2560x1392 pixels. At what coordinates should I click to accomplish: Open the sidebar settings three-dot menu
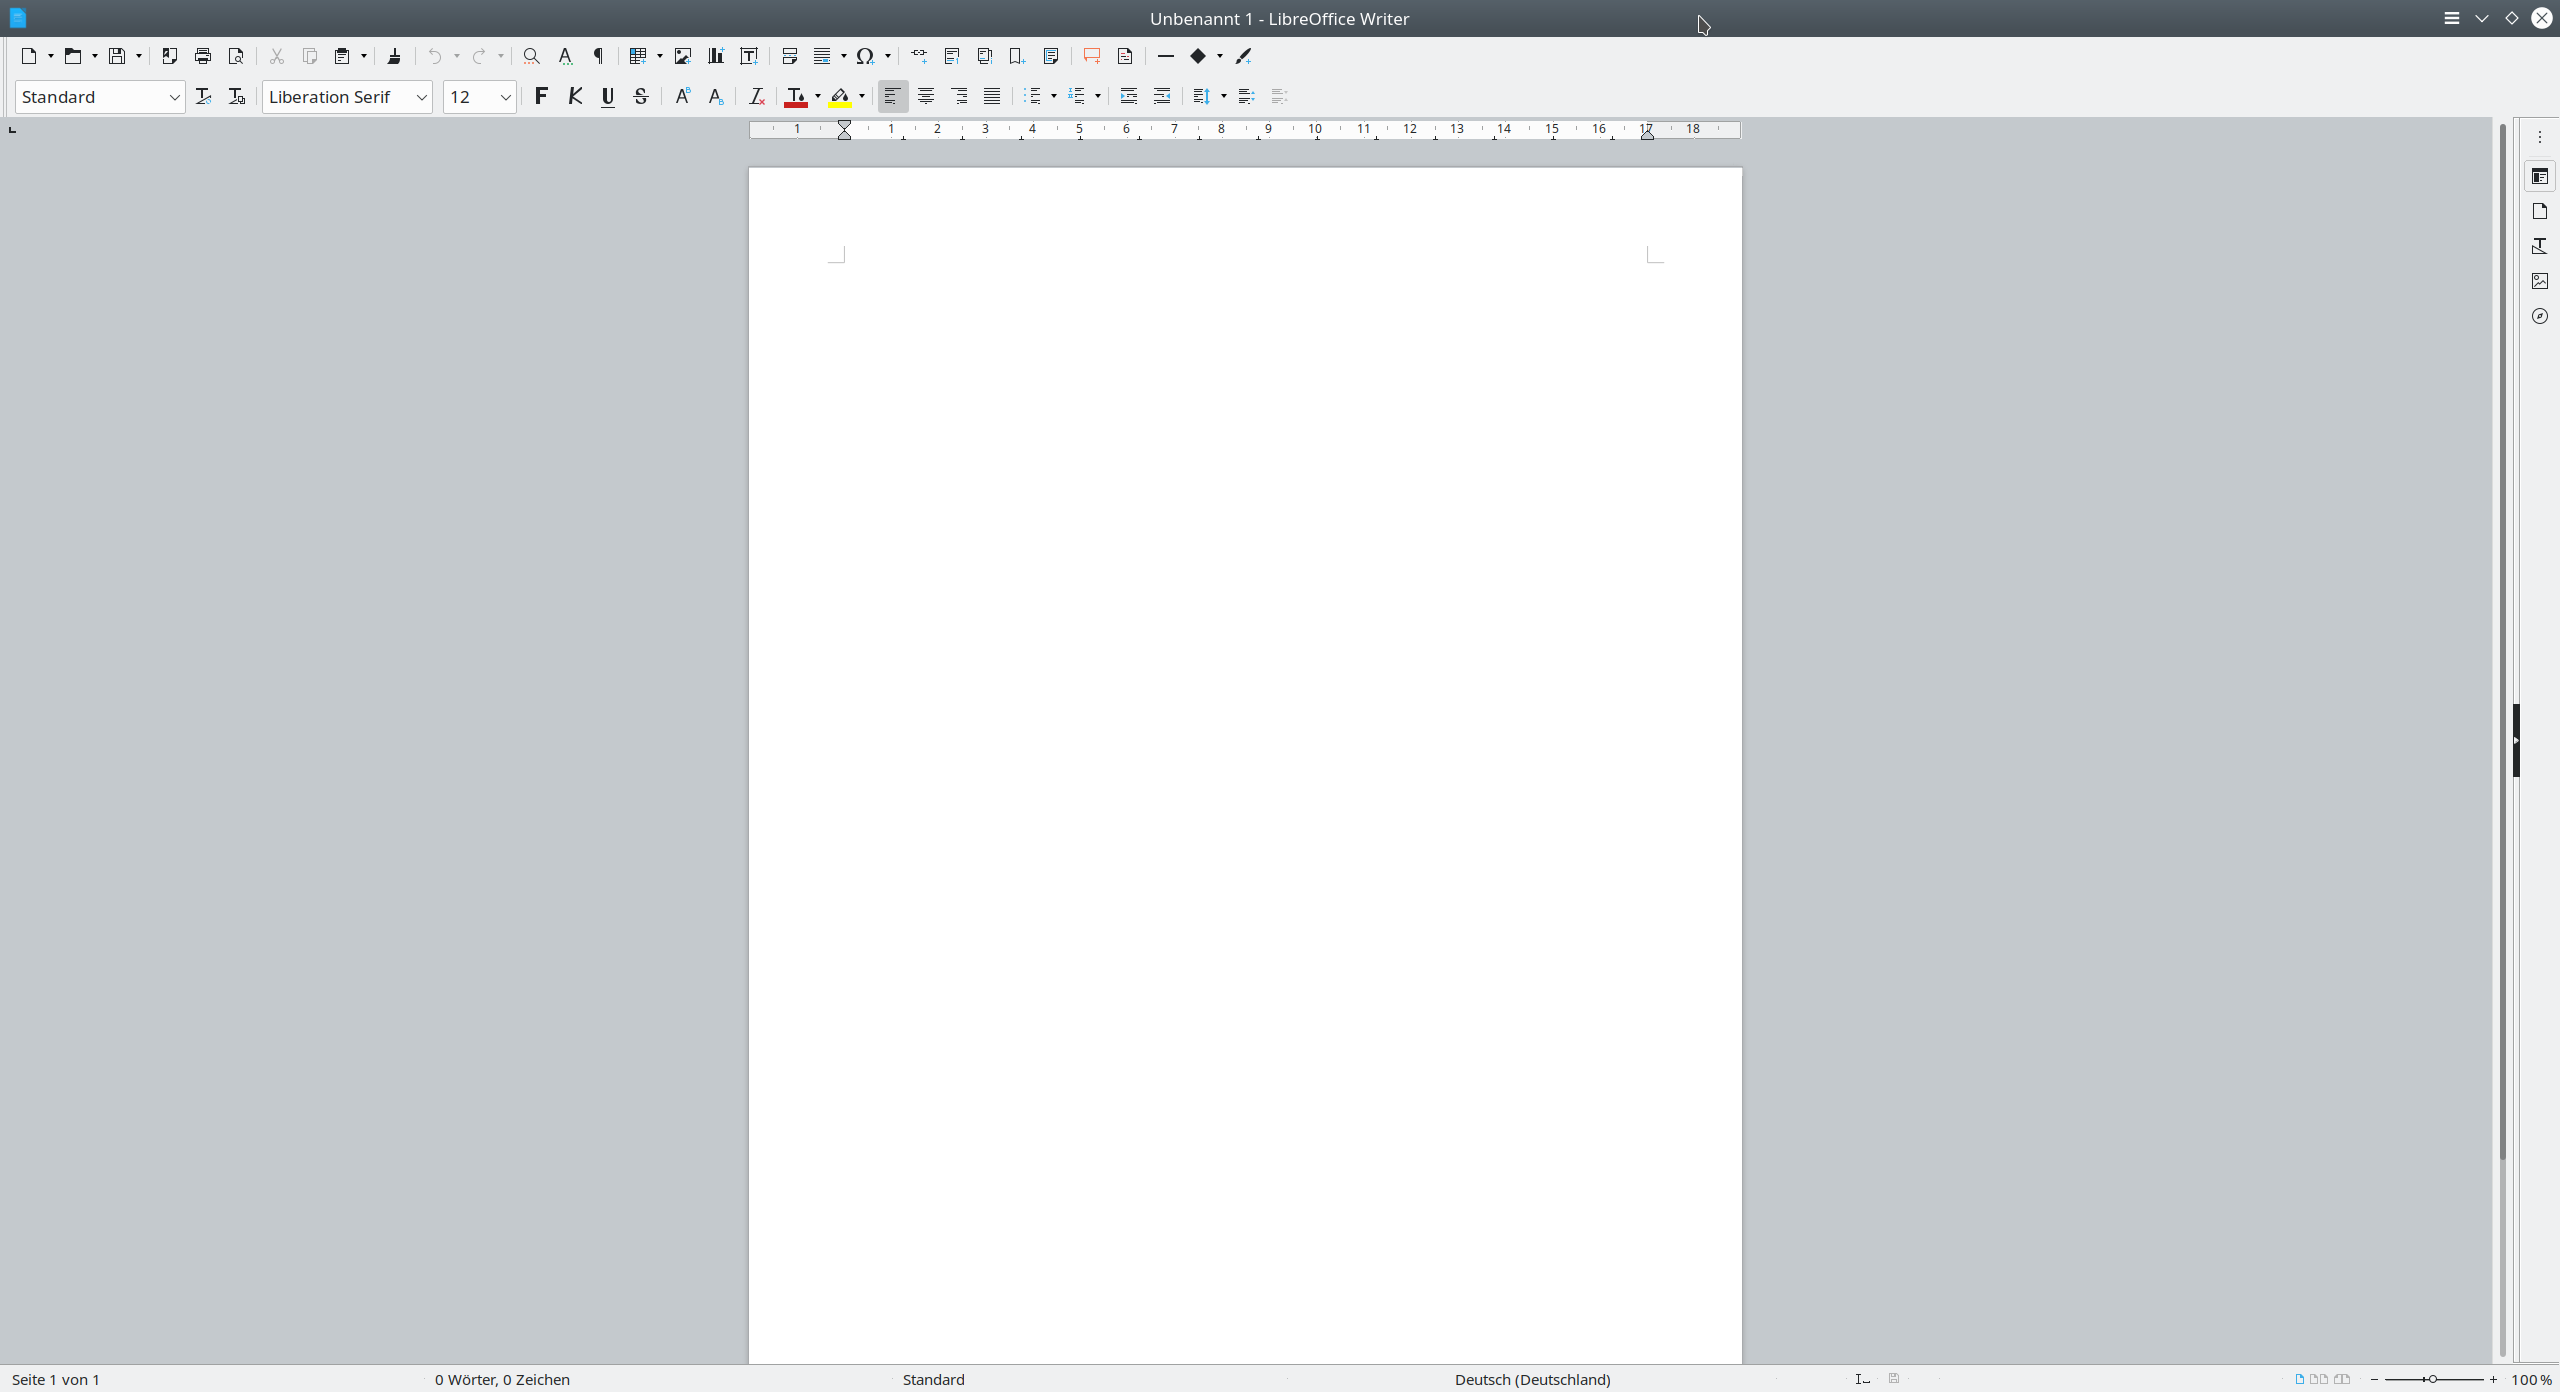coord(2539,137)
